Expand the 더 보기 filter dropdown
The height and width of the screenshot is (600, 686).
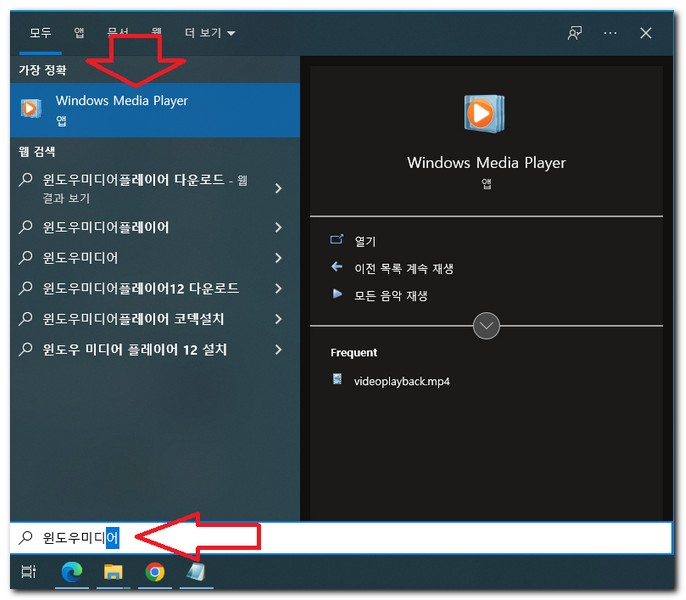click(x=210, y=33)
